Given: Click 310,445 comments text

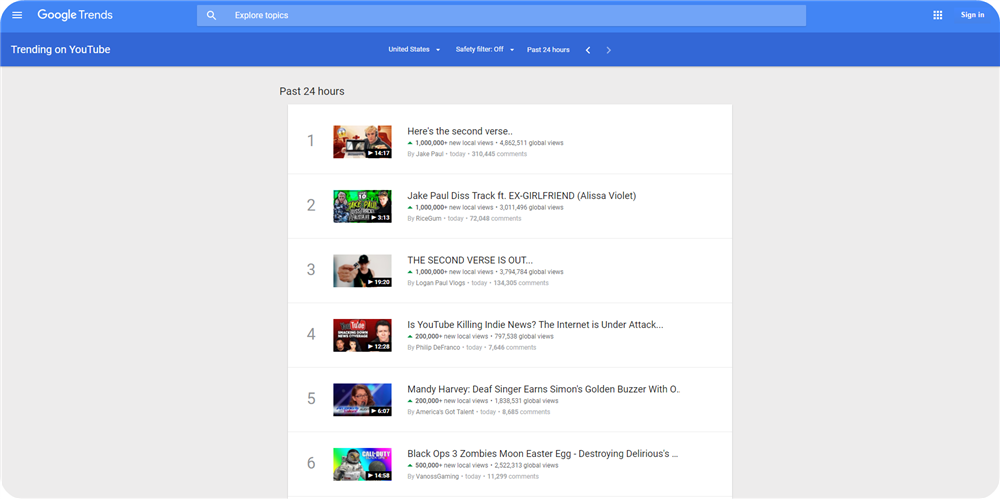Looking at the screenshot, I should tap(499, 154).
